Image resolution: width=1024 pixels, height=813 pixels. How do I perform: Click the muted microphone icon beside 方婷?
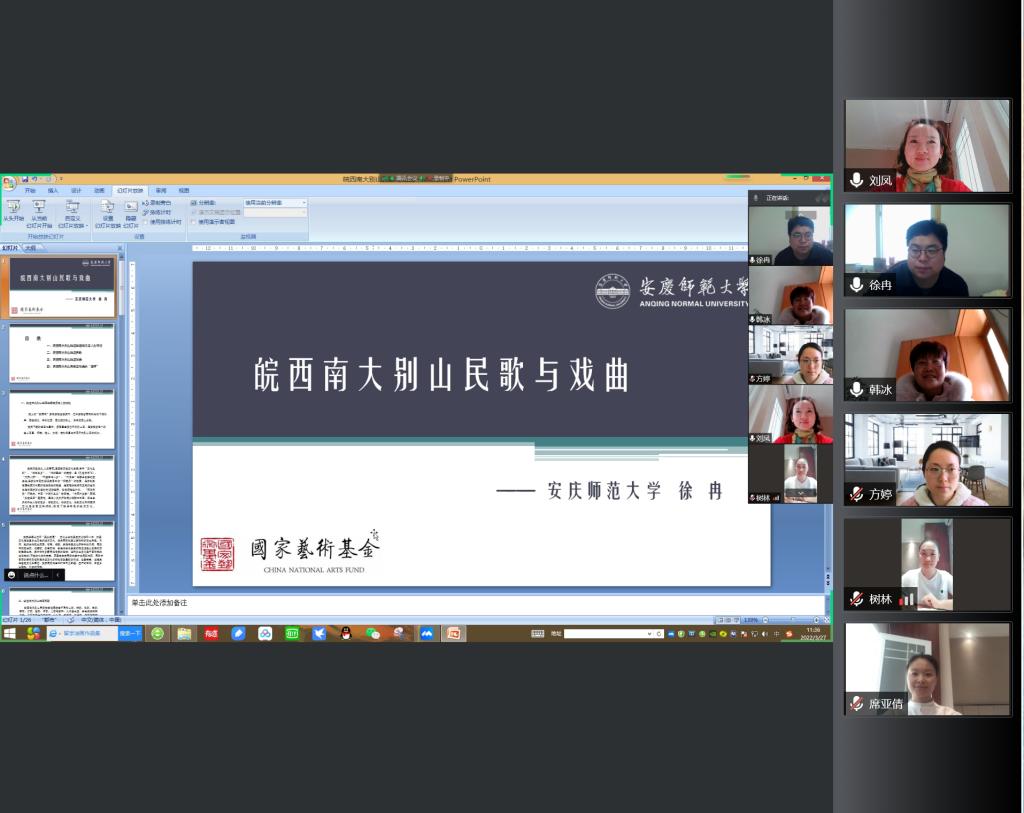pyautogui.click(x=857, y=494)
